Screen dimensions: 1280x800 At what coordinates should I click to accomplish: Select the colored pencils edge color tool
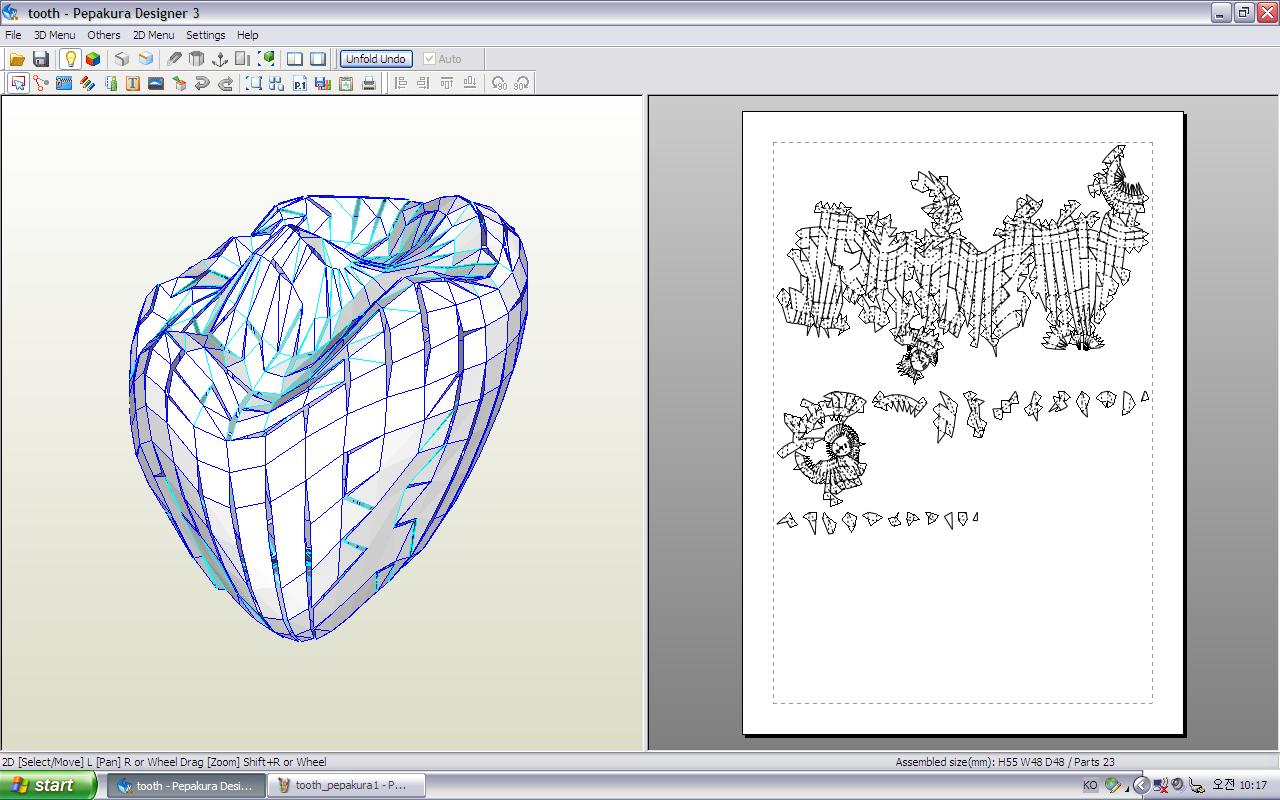point(87,84)
